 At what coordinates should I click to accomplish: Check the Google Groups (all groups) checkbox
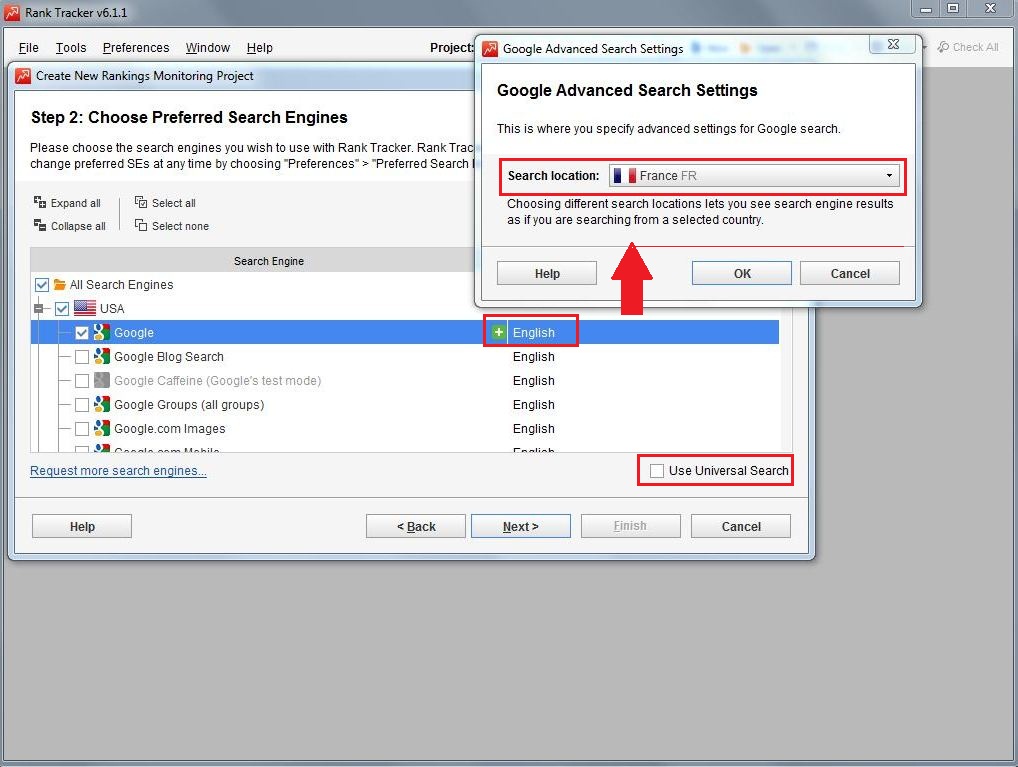coord(81,405)
